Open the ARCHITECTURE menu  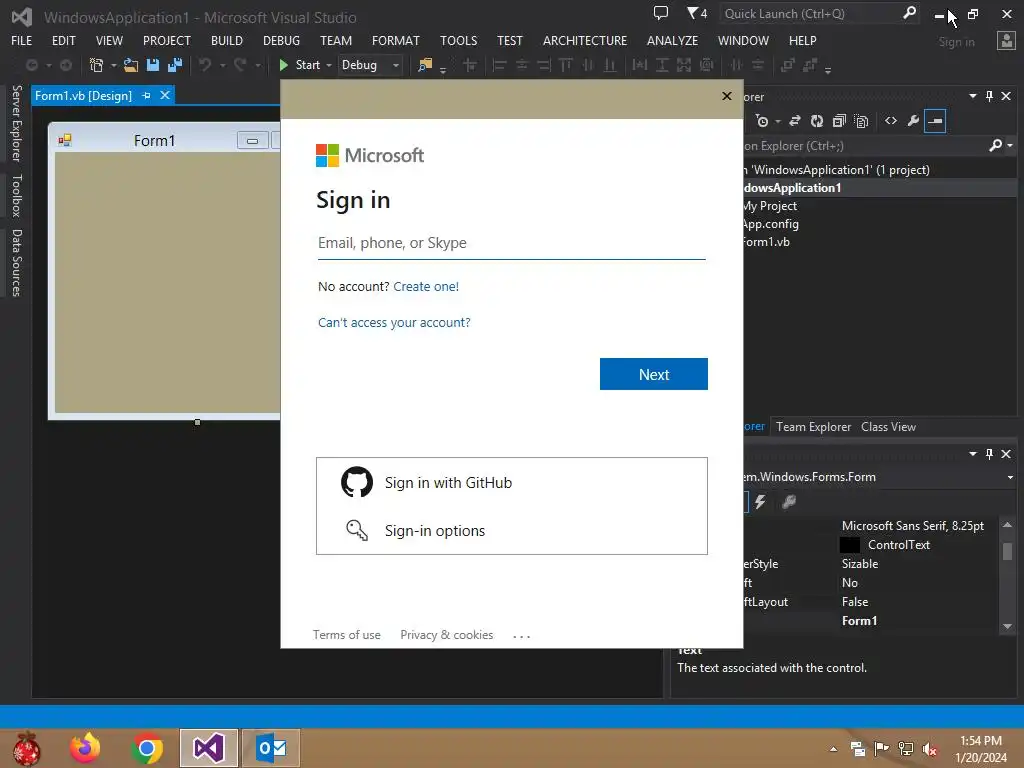coord(584,40)
